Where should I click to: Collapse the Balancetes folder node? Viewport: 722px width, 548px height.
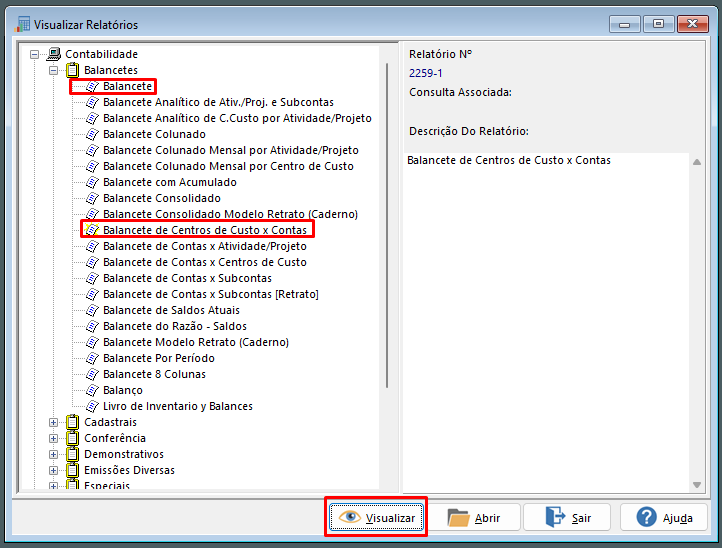(x=53, y=70)
